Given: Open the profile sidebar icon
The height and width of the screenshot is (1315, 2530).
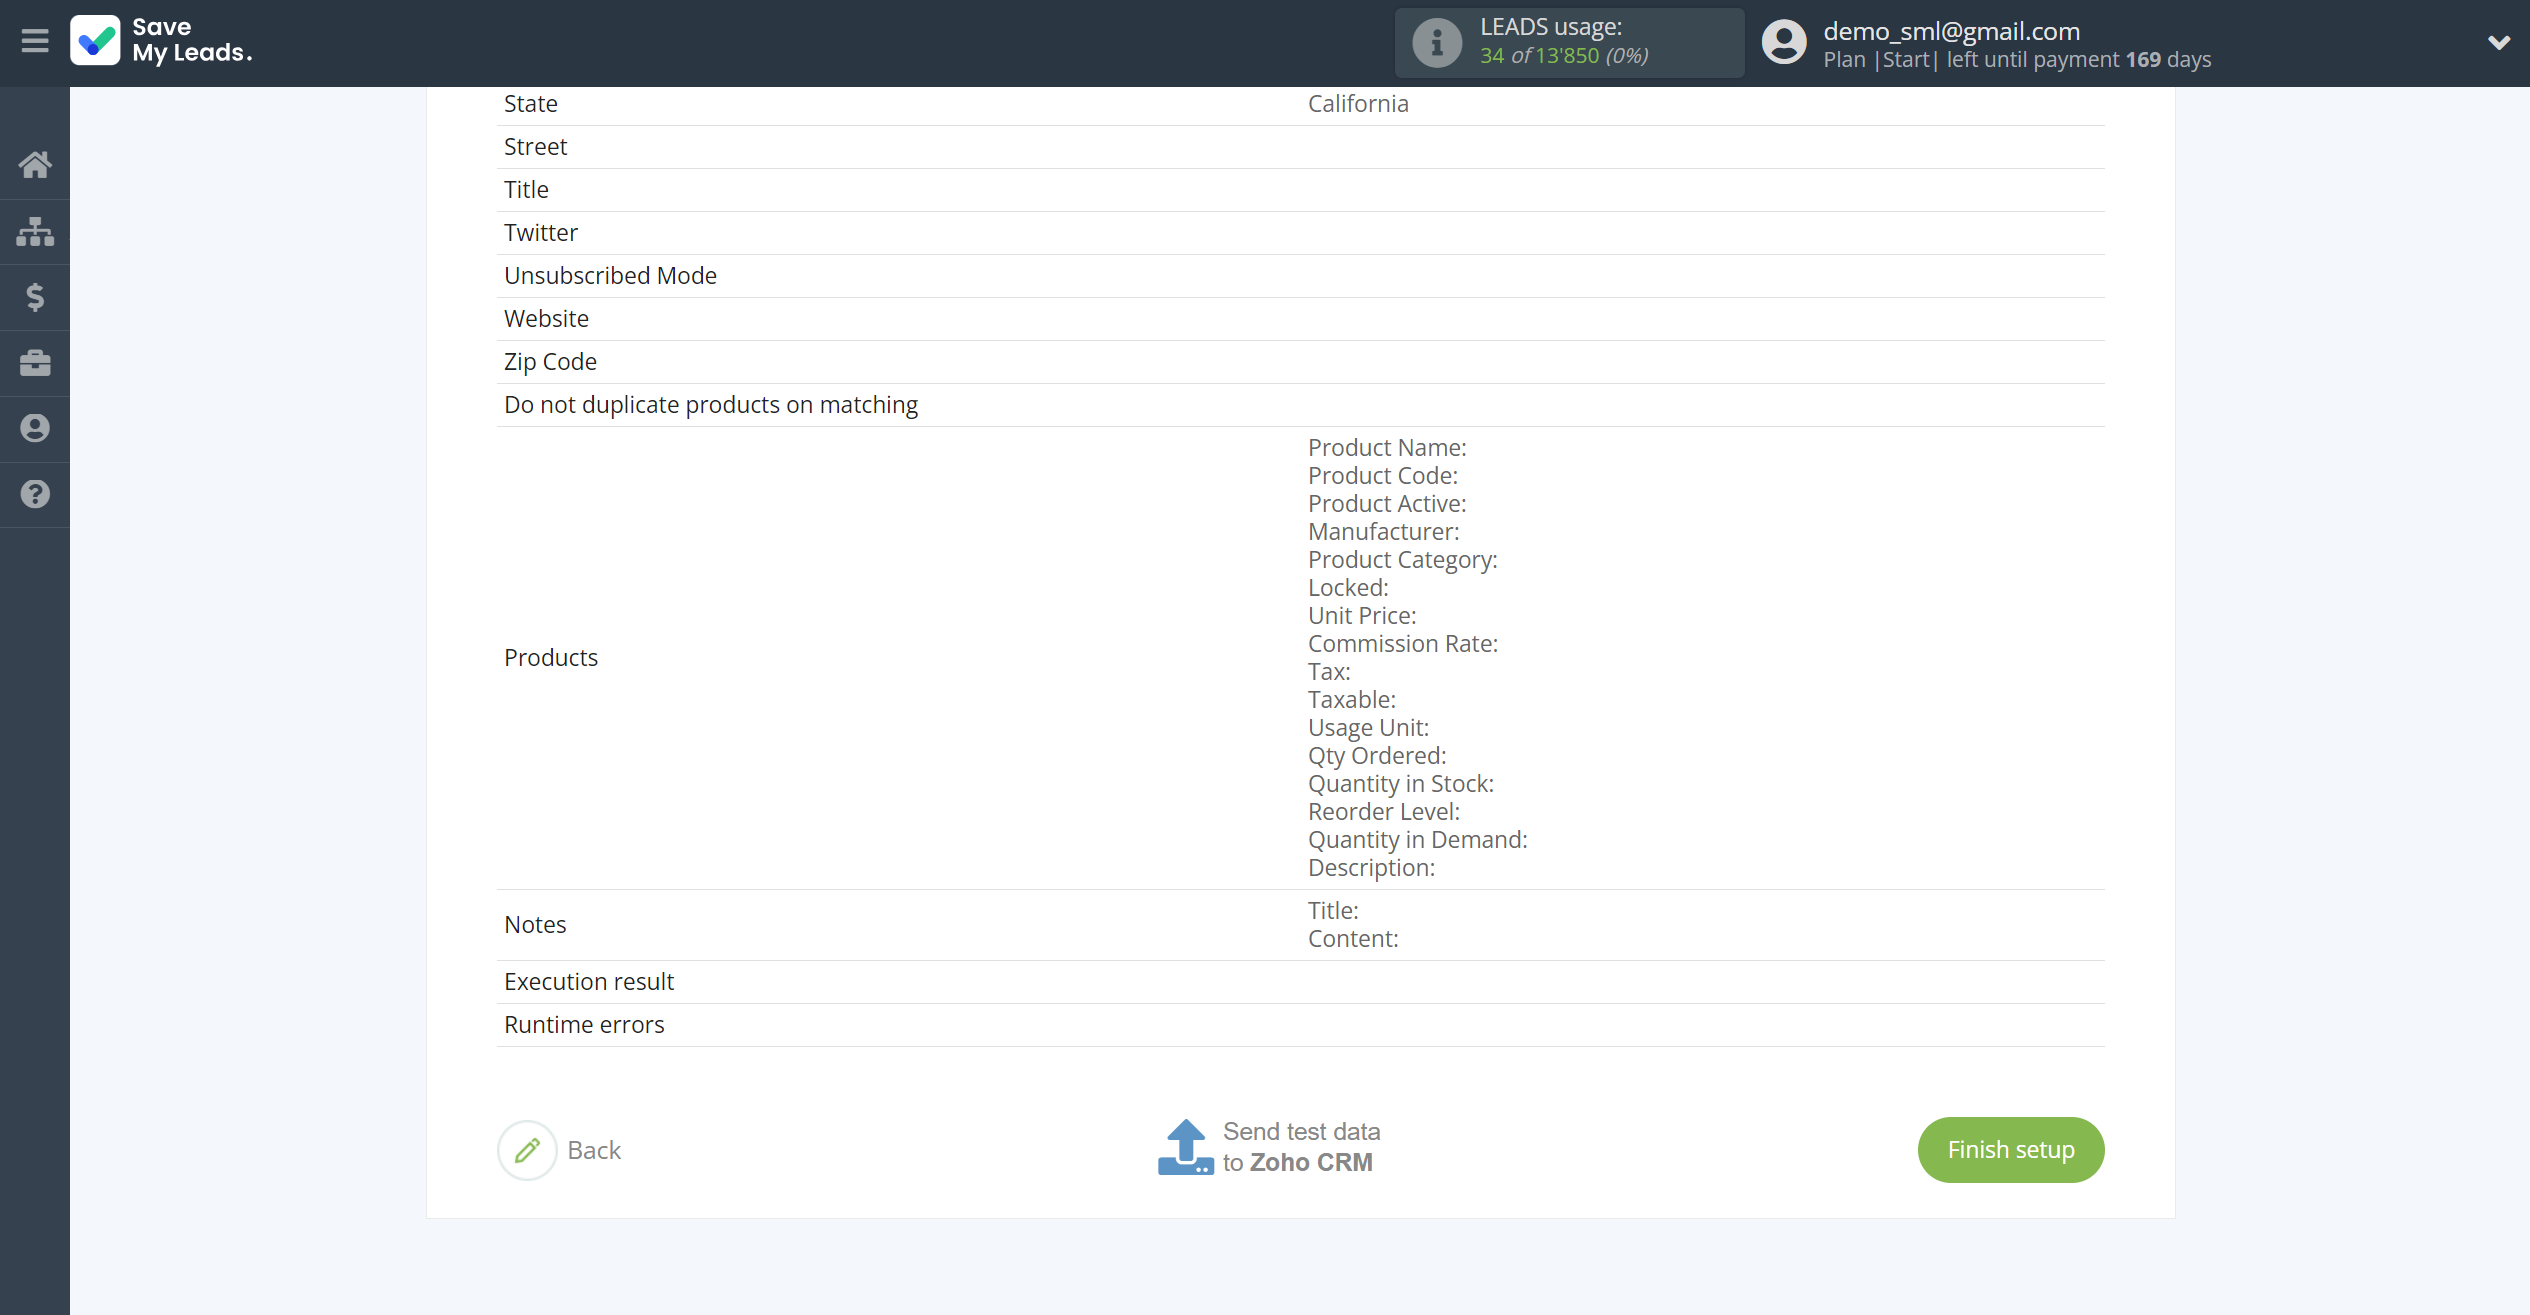Looking at the screenshot, I should tap(35, 428).
